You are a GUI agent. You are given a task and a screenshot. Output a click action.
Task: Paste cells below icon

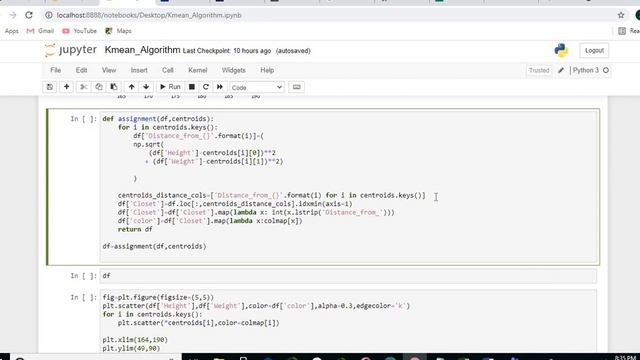(x=114, y=87)
